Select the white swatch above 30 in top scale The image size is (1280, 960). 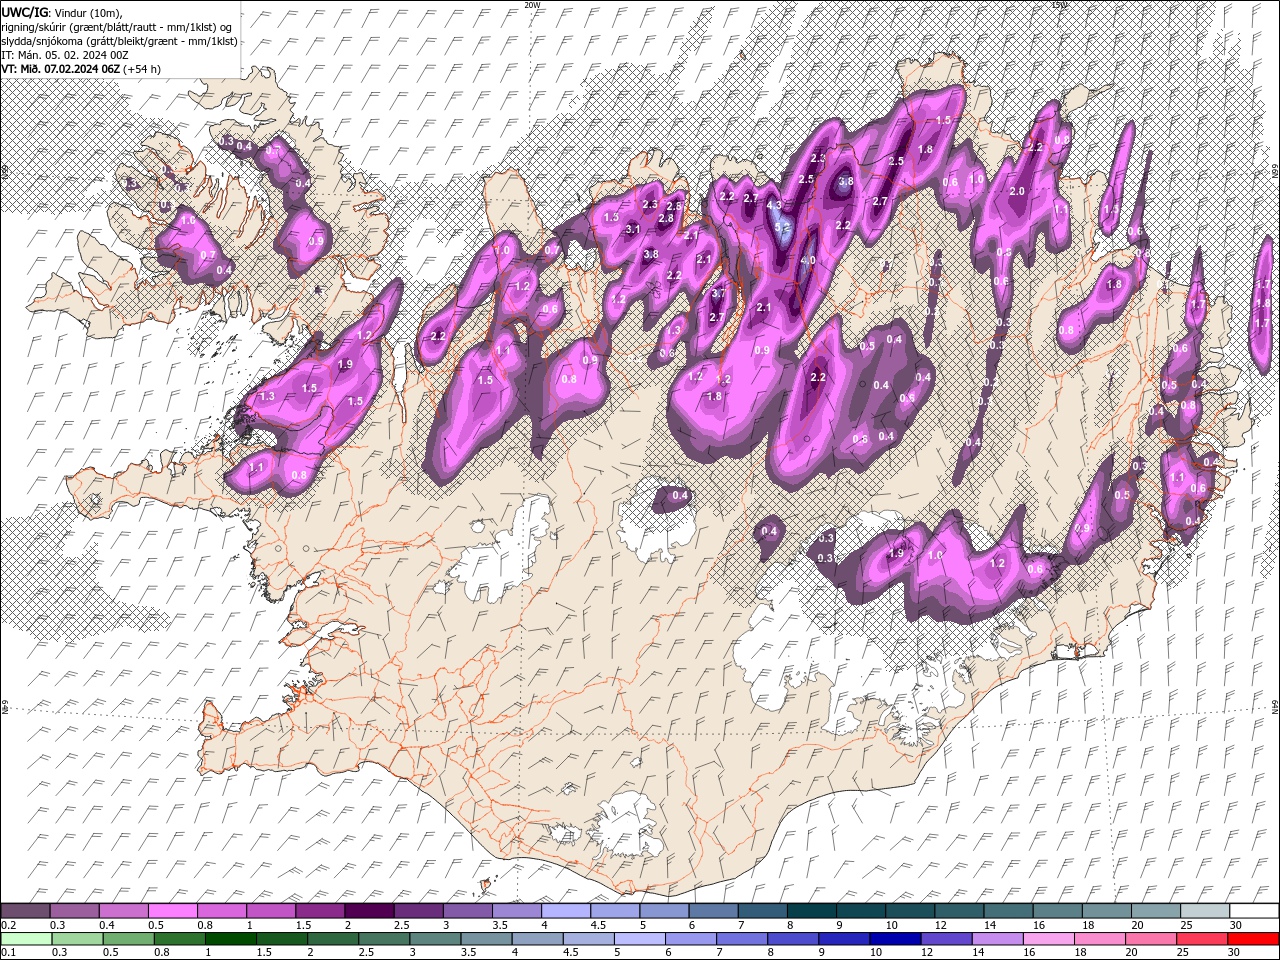pyautogui.click(x=1254, y=911)
